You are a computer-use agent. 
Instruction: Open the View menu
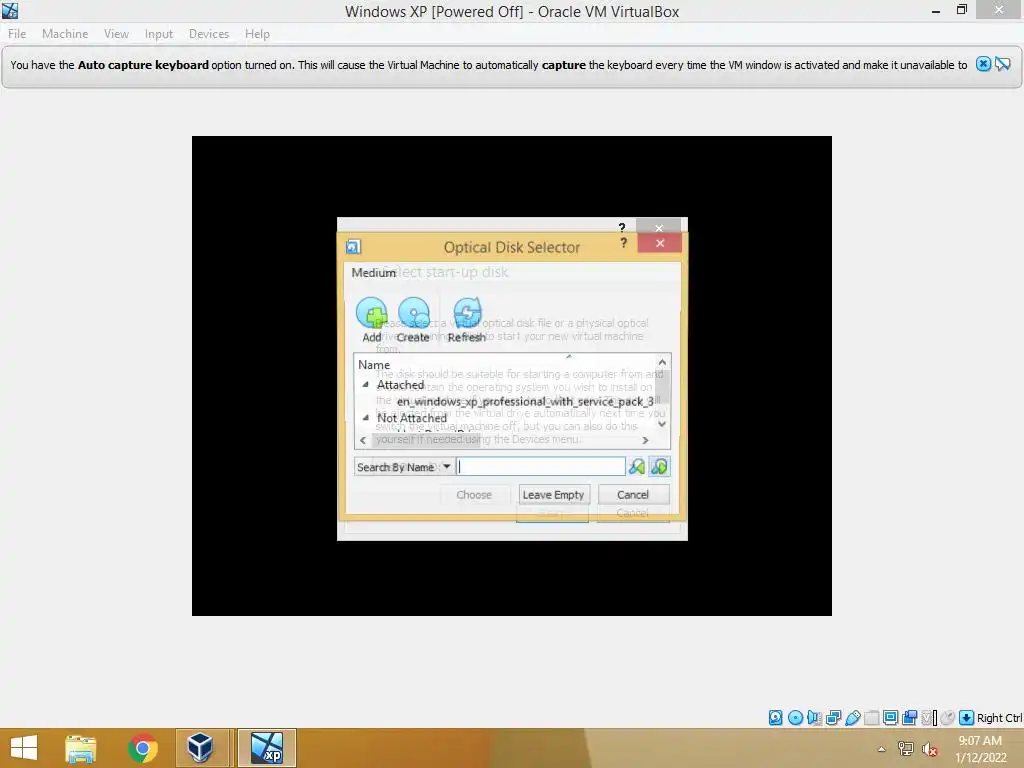116,34
